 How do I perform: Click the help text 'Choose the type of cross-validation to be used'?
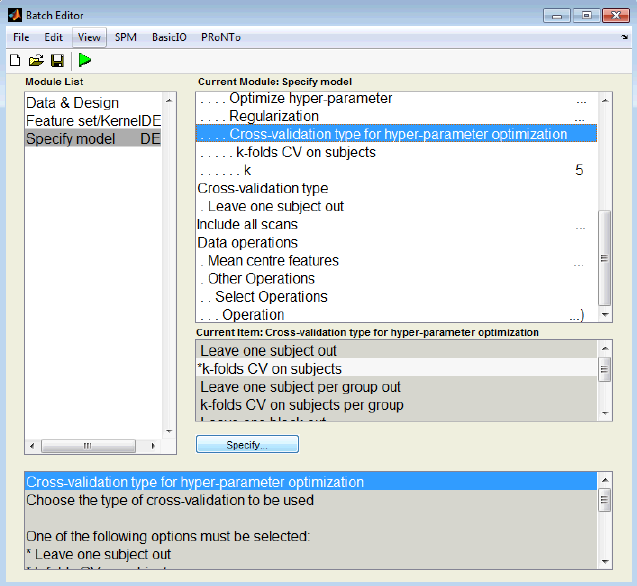(170, 500)
